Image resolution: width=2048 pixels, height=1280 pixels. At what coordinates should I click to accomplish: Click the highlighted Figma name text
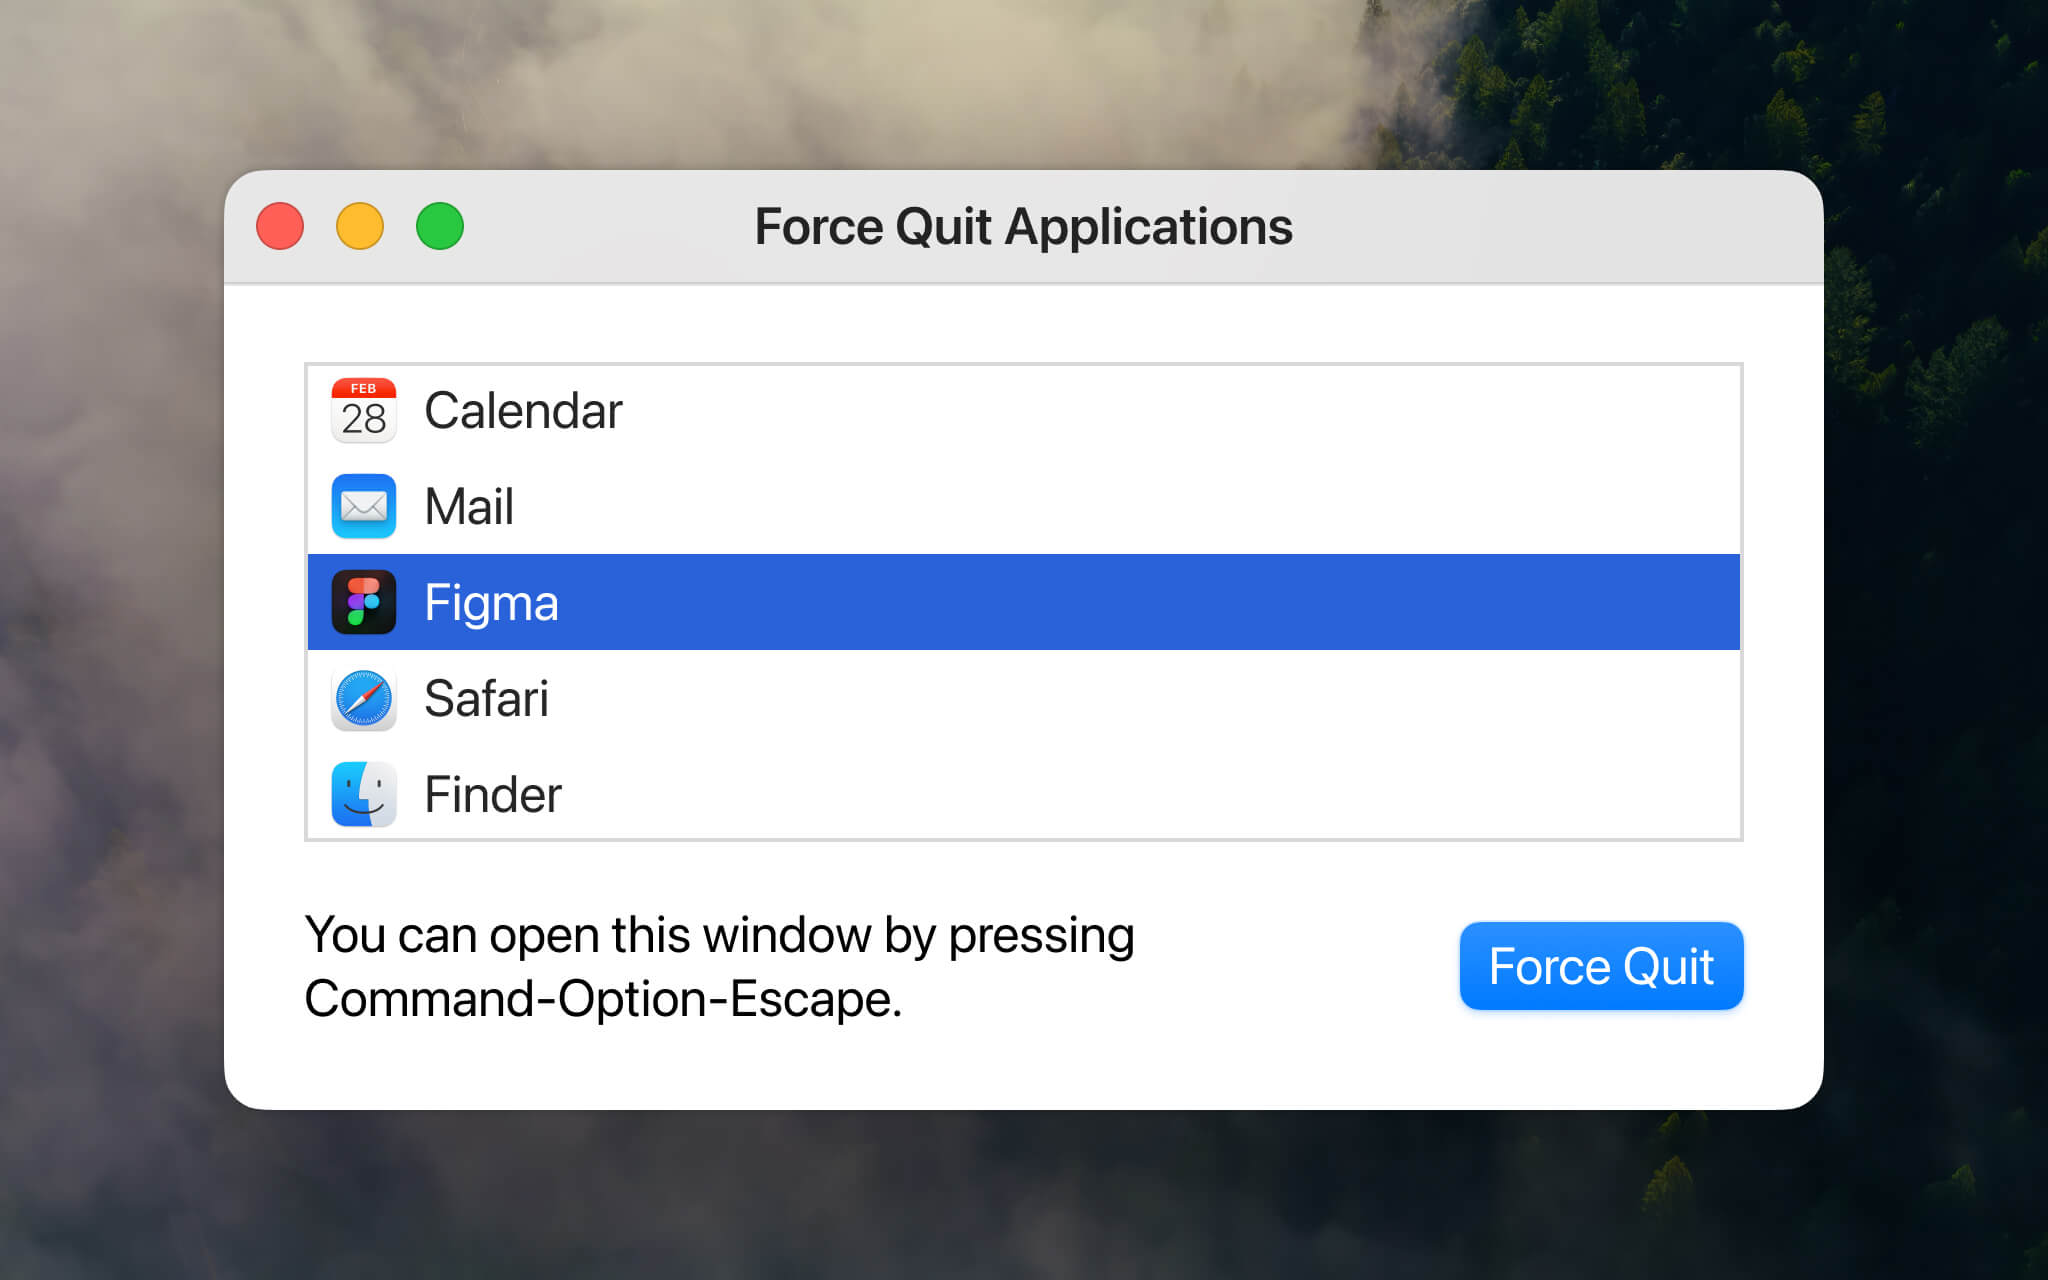pos(491,602)
